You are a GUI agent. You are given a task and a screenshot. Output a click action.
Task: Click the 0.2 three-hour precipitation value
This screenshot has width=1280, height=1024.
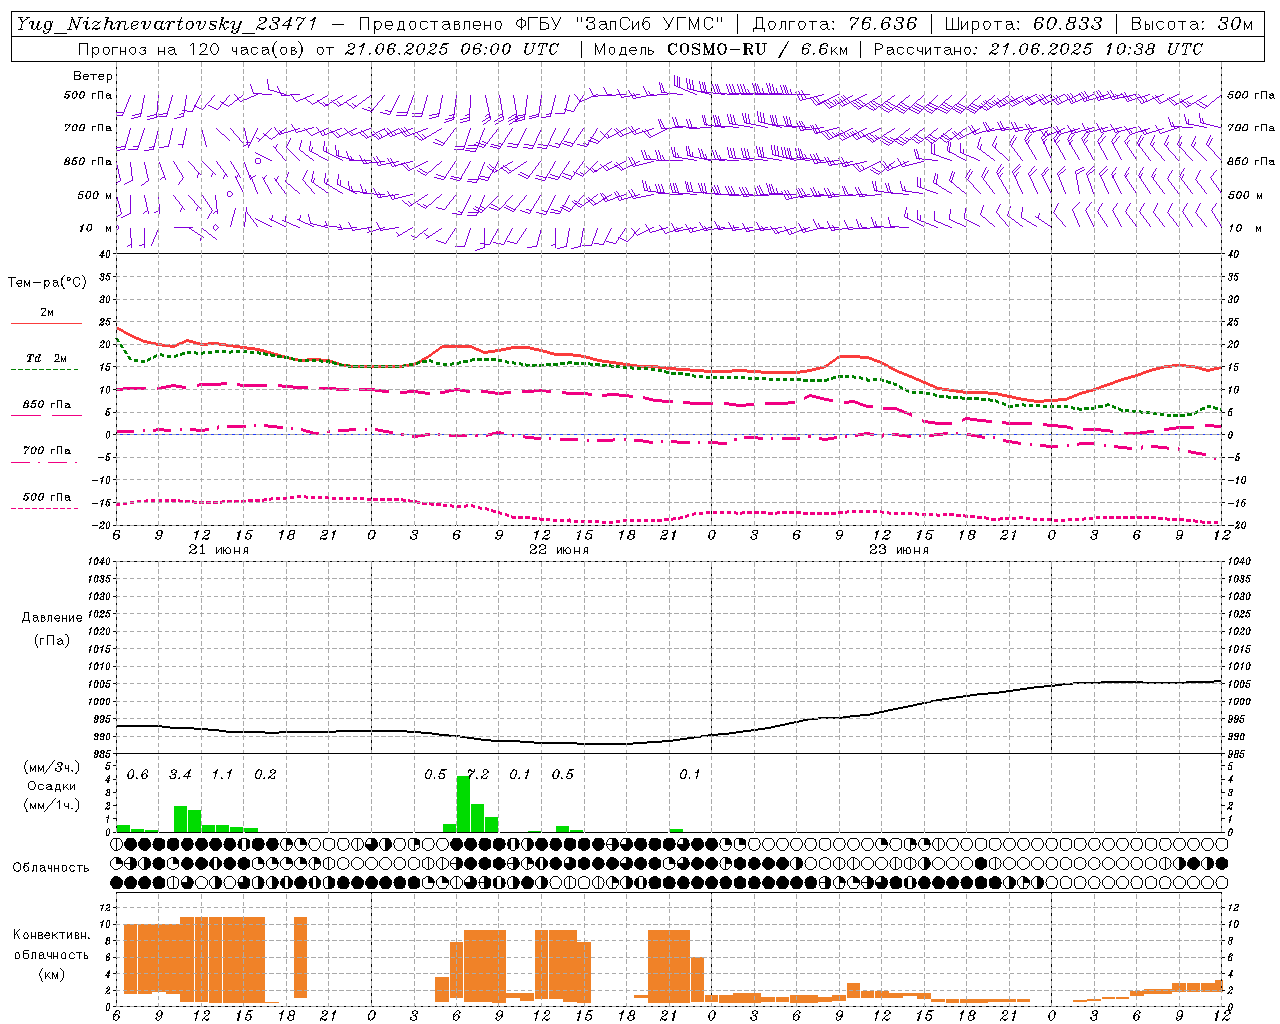pos(265,775)
